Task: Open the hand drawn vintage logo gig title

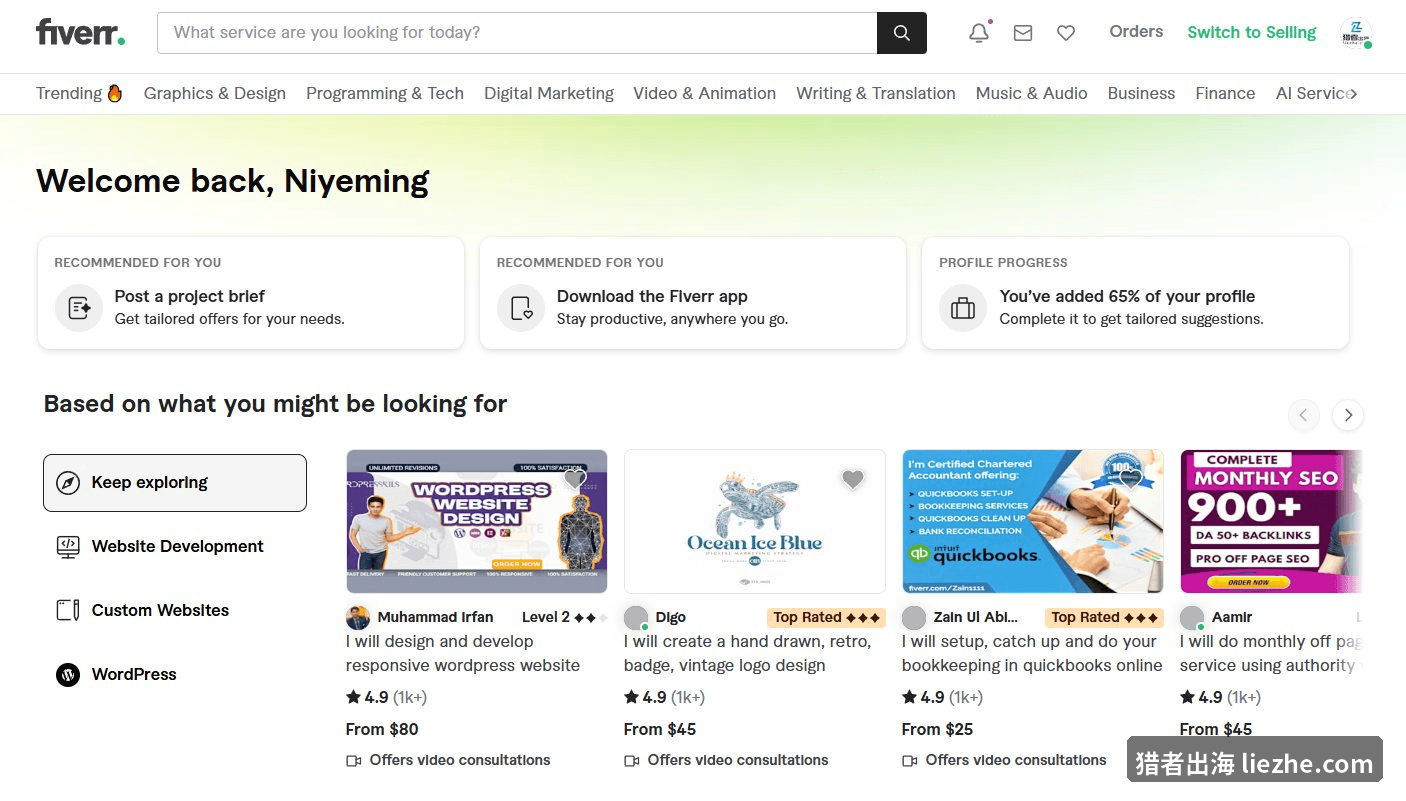Action: click(747, 654)
